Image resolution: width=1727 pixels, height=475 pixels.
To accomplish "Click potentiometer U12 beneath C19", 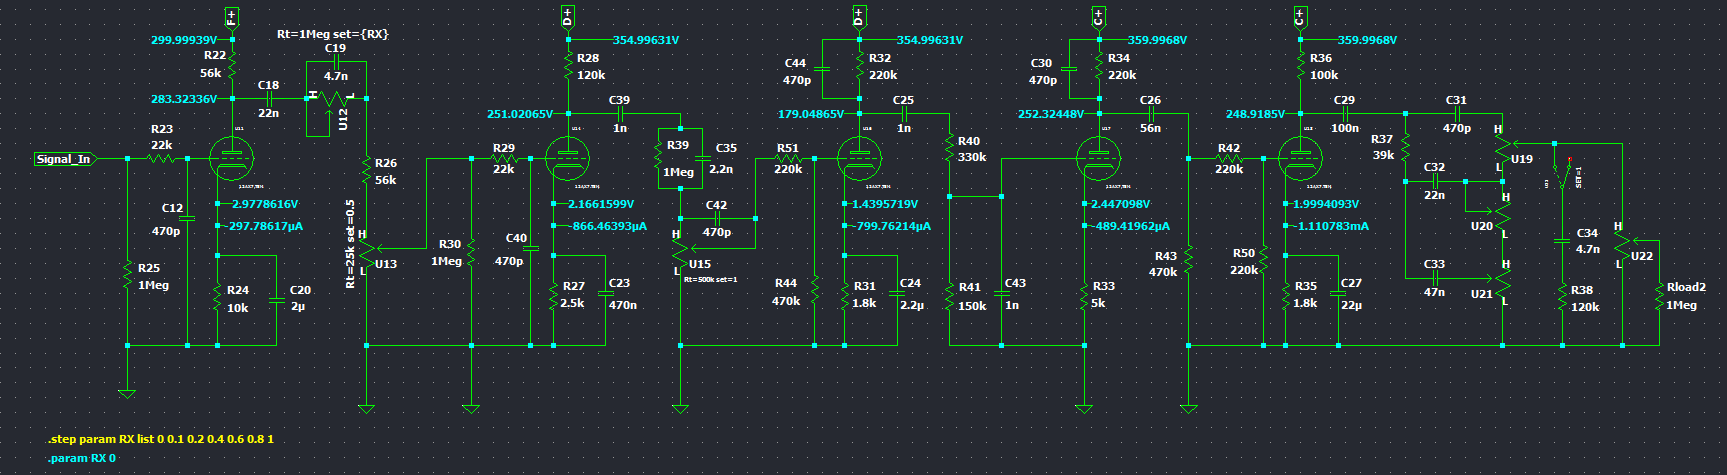I will (x=335, y=99).
